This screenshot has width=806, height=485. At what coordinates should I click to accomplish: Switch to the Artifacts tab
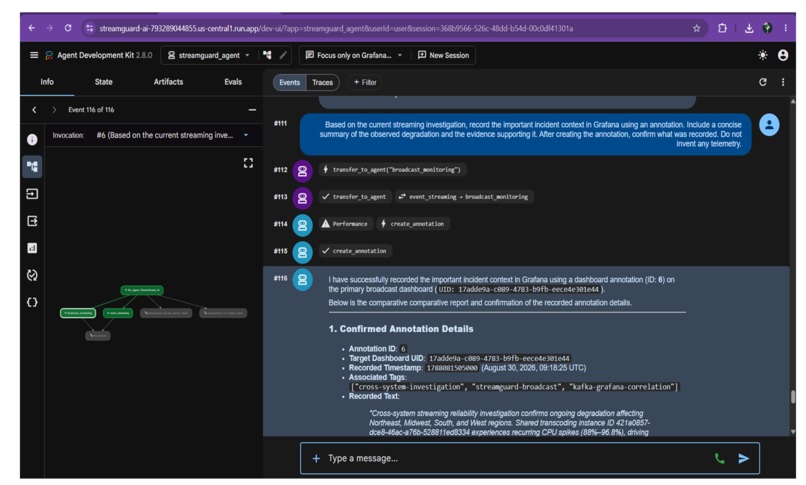pos(168,82)
